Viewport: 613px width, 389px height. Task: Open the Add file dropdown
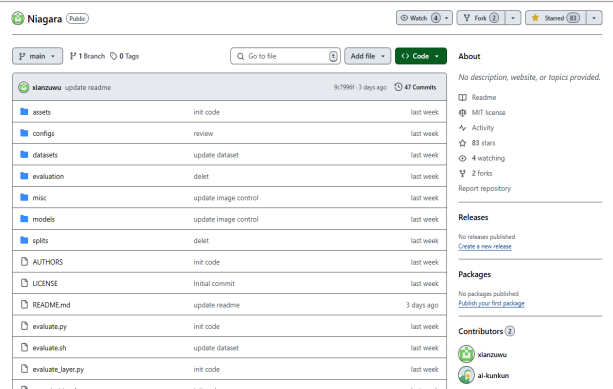pyautogui.click(x=367, y=56)
